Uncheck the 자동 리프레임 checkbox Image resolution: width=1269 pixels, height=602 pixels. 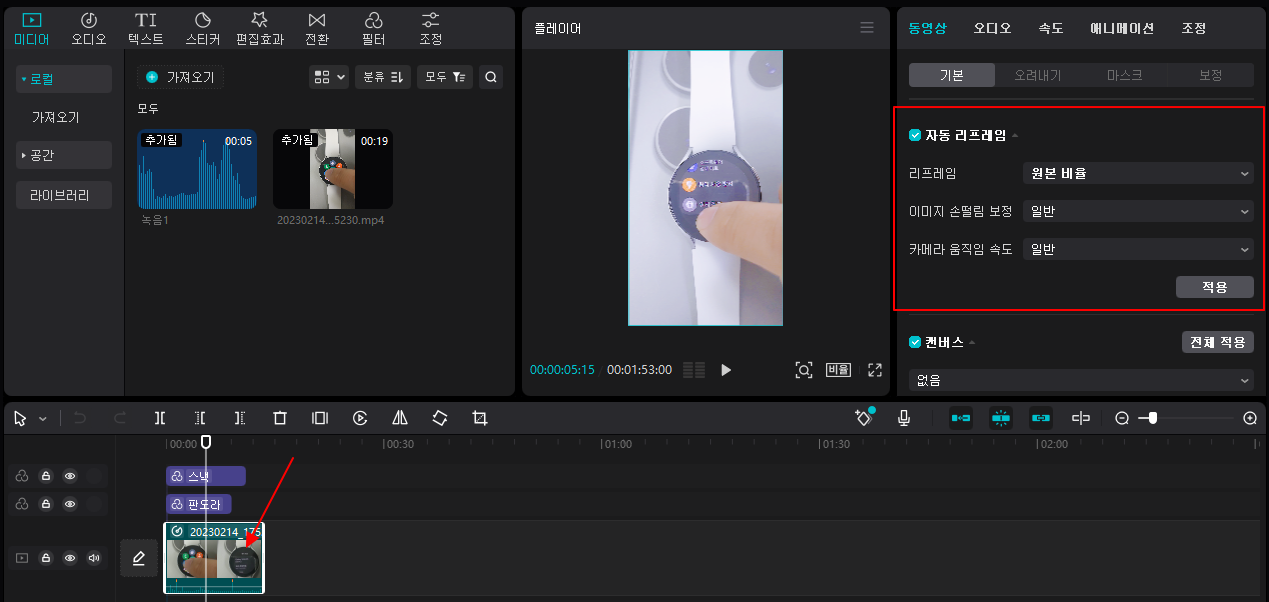click(x=915, y=135)
